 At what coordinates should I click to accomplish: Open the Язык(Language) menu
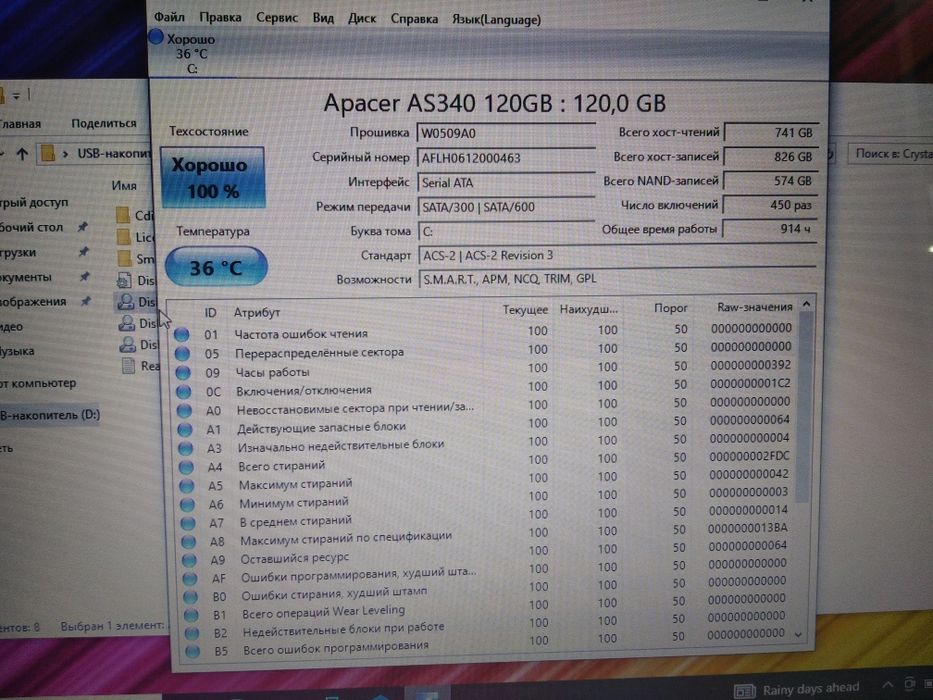click(x=496, y=20)
